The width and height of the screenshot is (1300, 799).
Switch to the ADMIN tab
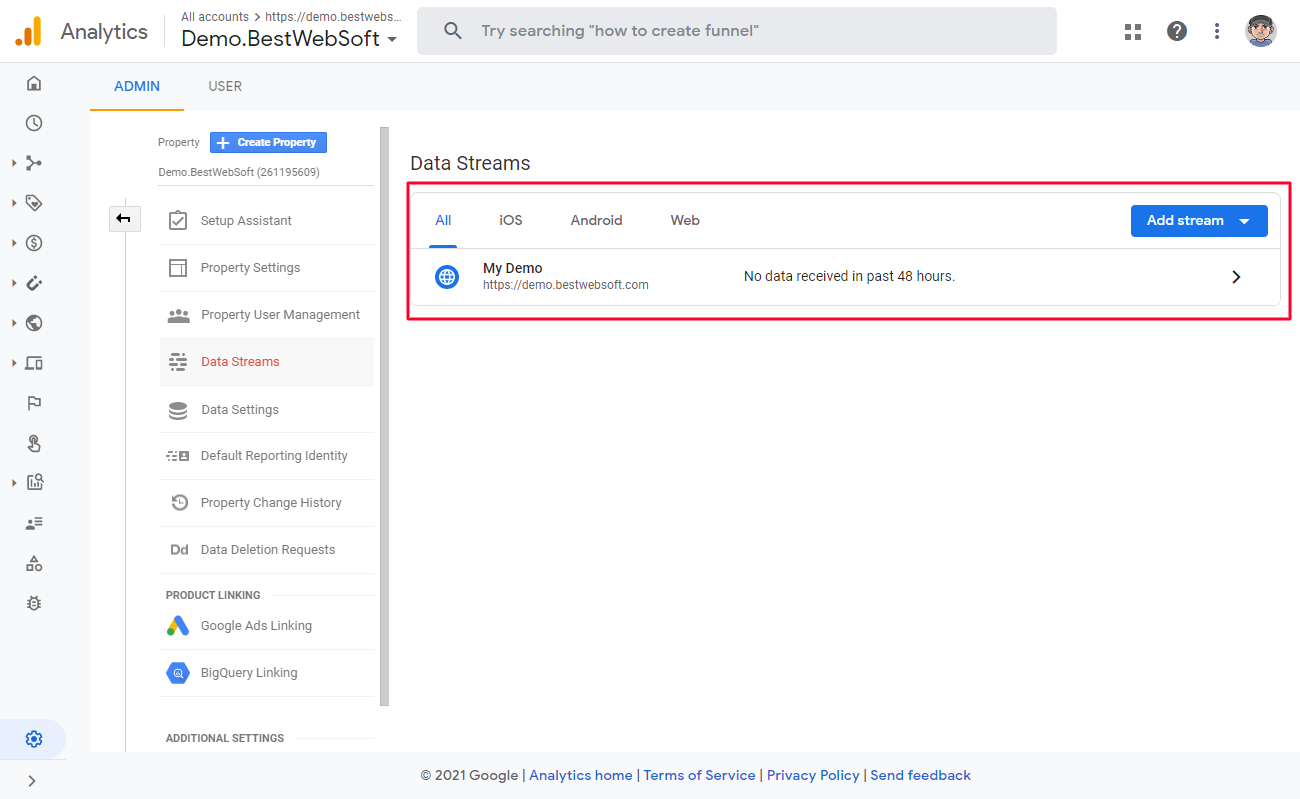coord(137,86)
